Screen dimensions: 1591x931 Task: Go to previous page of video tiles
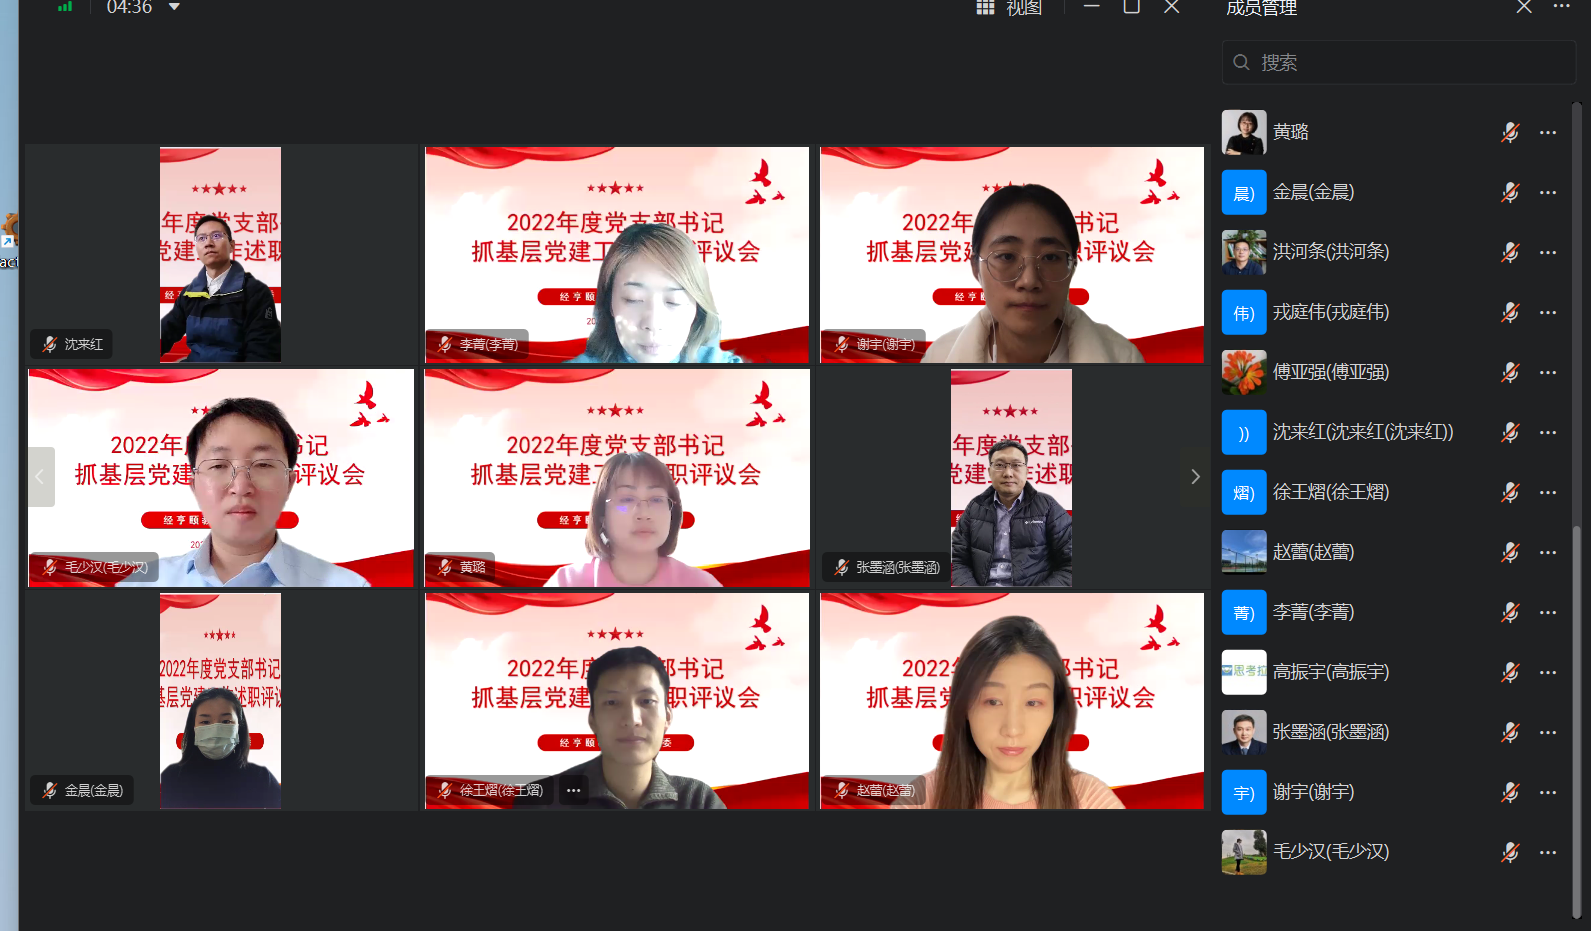(40, 477)
